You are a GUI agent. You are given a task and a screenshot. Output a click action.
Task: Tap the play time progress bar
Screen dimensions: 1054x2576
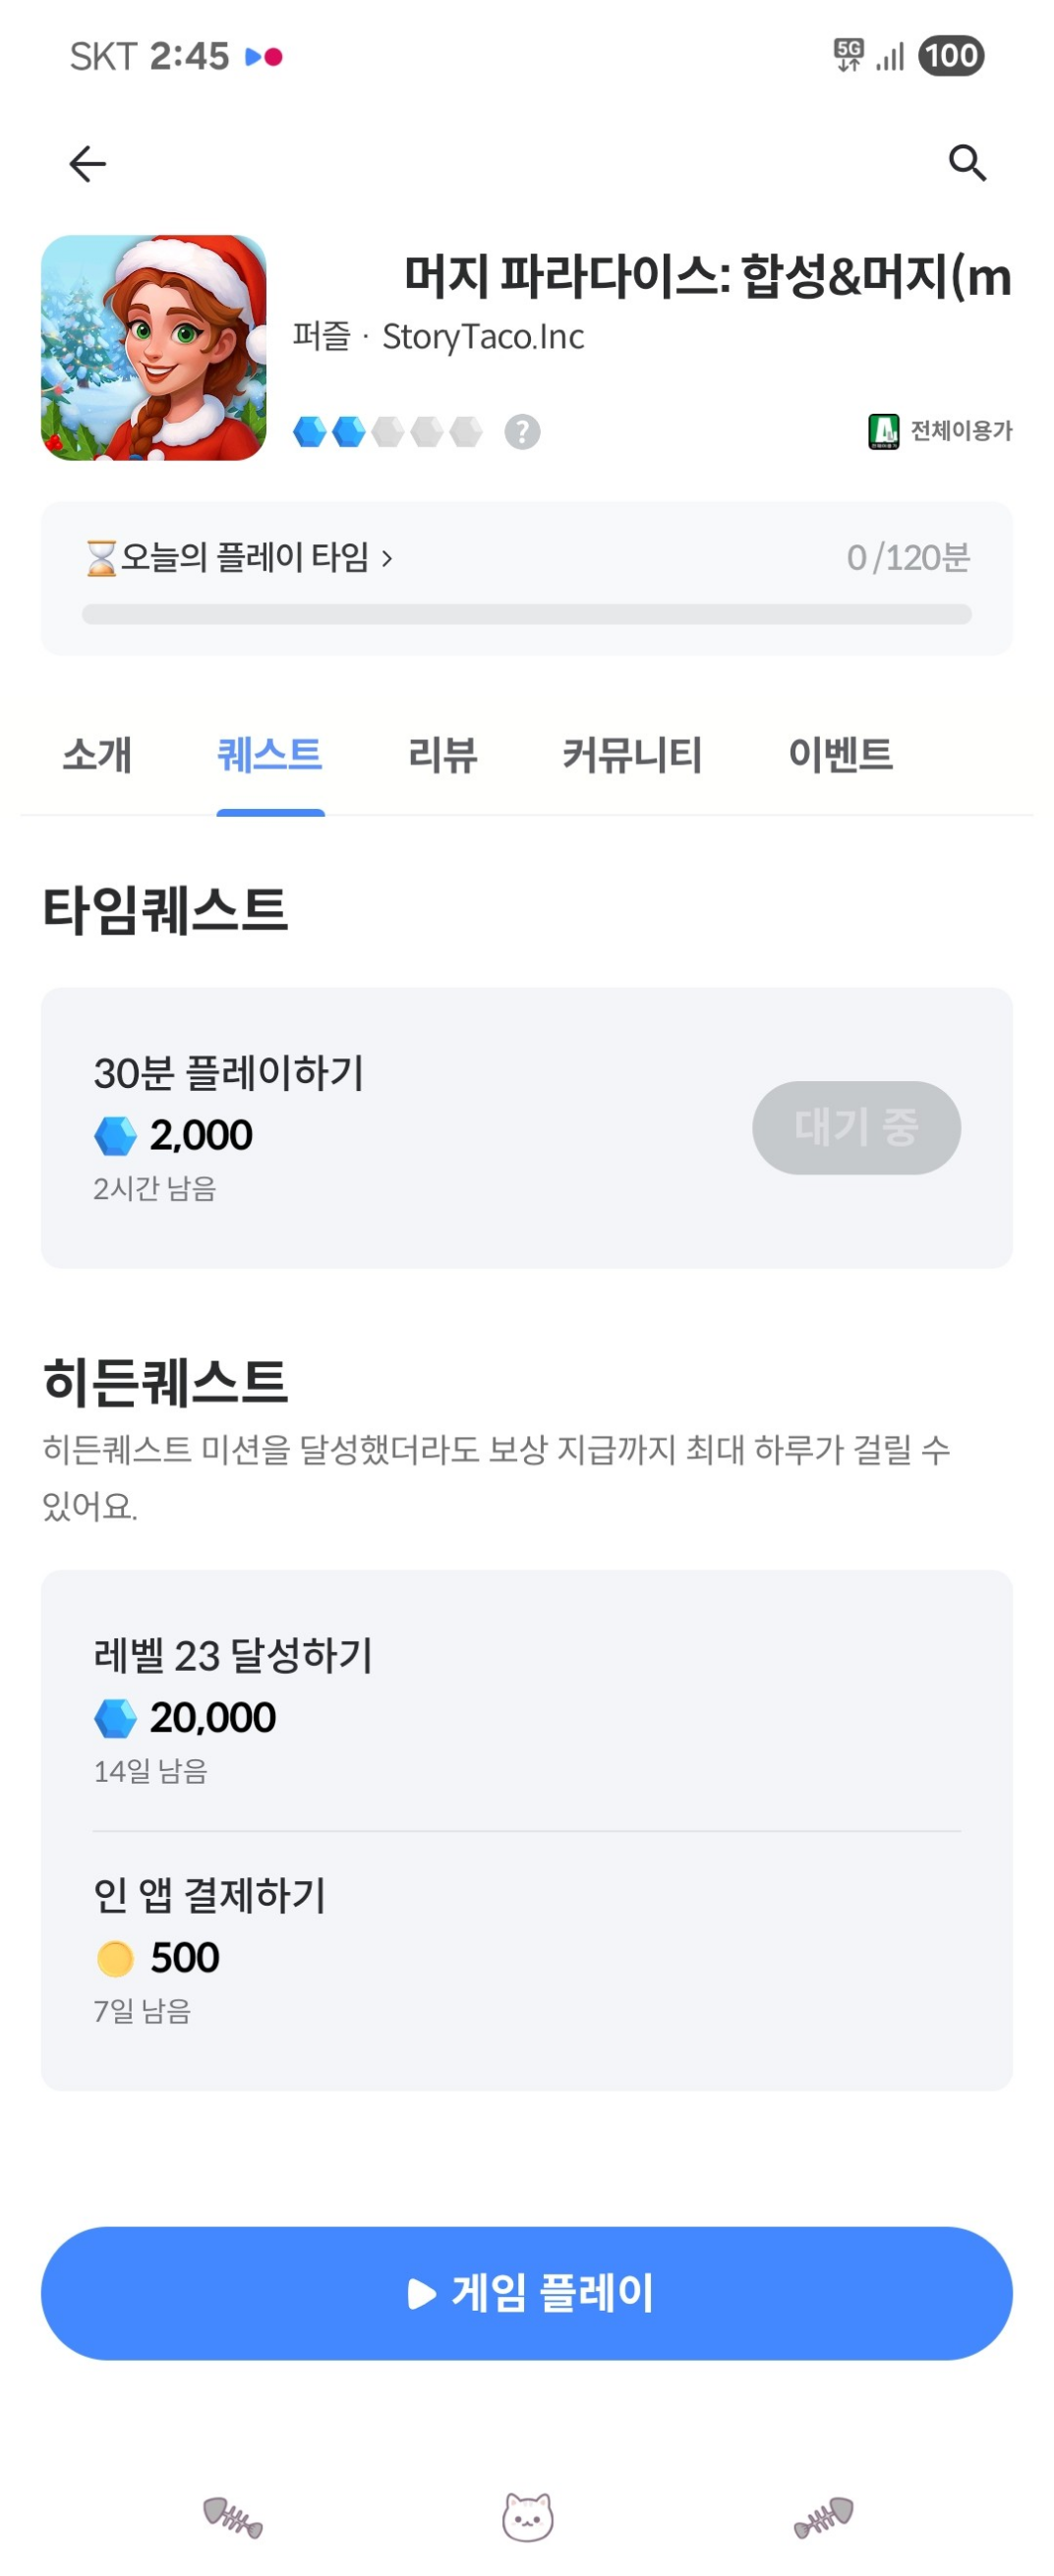[527, 614]
